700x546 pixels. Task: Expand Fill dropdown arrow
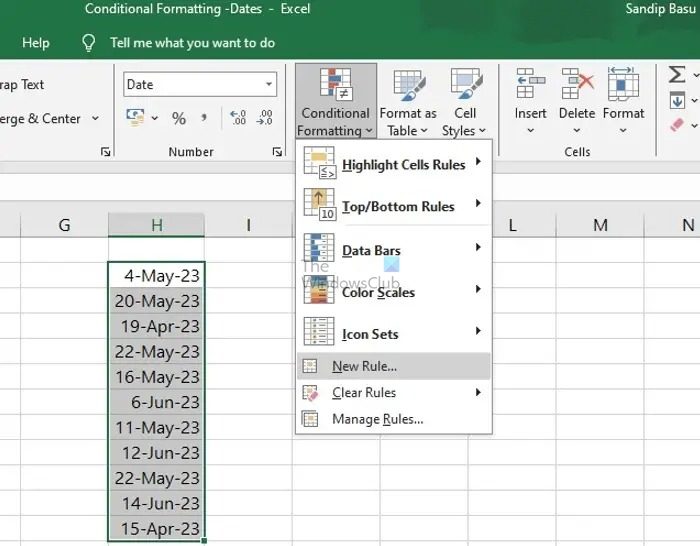pos(696,100)
